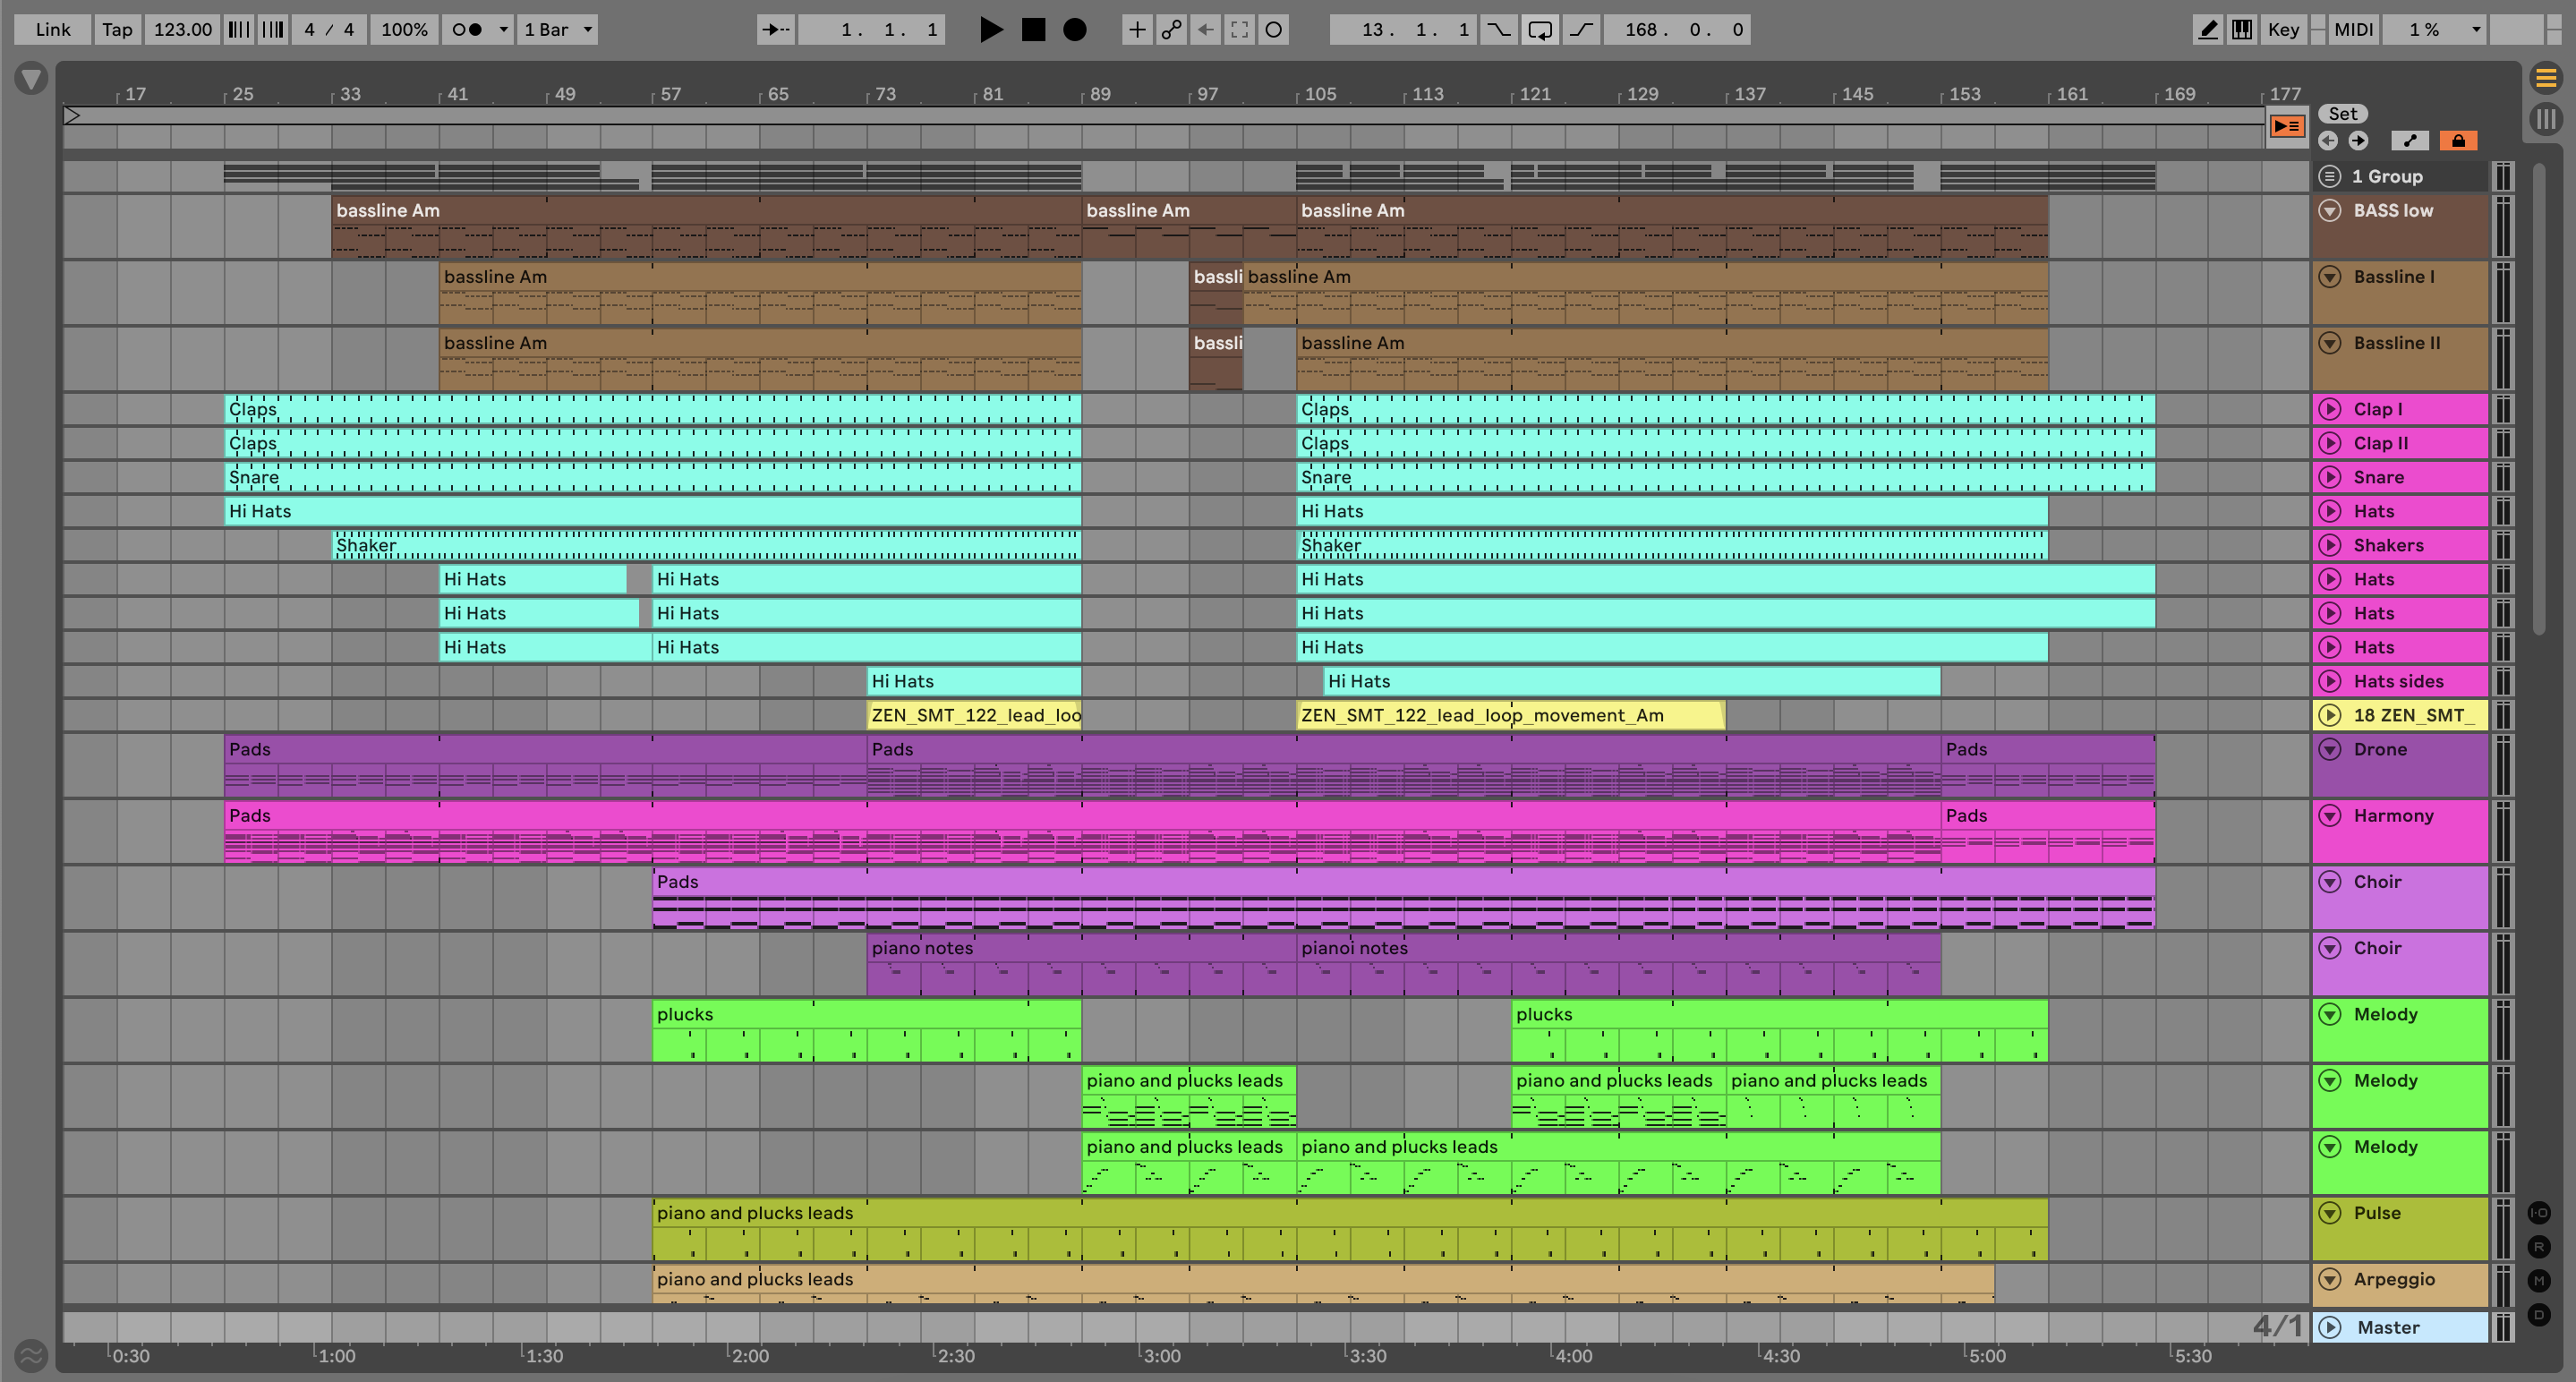Image resolution: width=2576 pixels, height=1382 pixels.
Task: Click the Set locator button
Action: click(2342, 114)
